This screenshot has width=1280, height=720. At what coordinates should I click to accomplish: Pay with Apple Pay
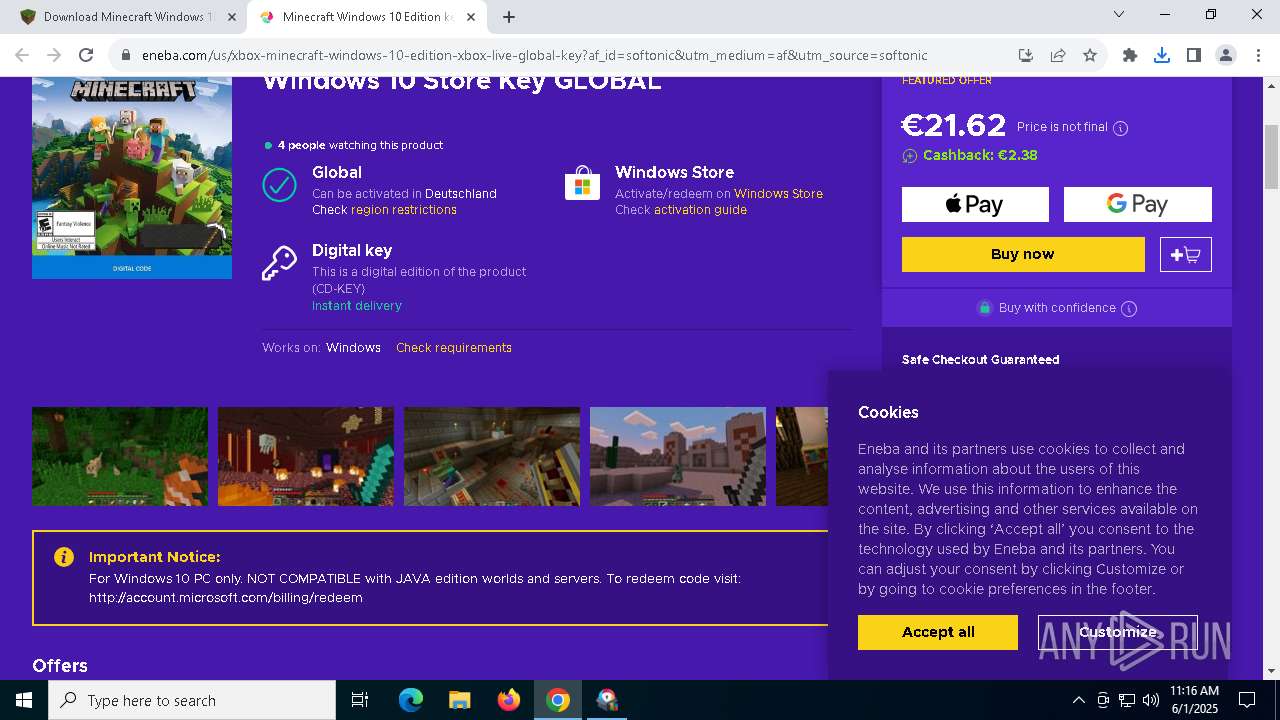tap(975, 204)
